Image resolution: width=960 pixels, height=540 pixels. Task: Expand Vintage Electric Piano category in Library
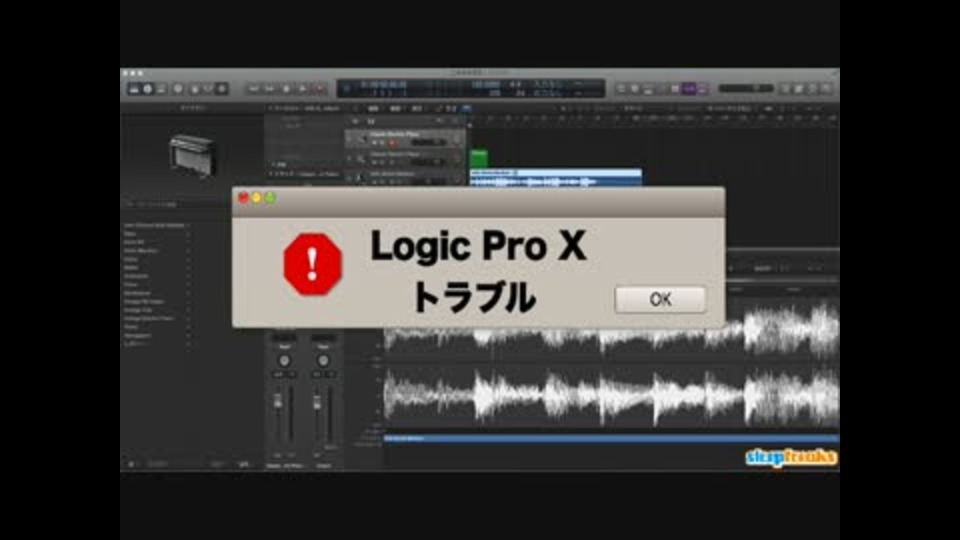[157, 318]
